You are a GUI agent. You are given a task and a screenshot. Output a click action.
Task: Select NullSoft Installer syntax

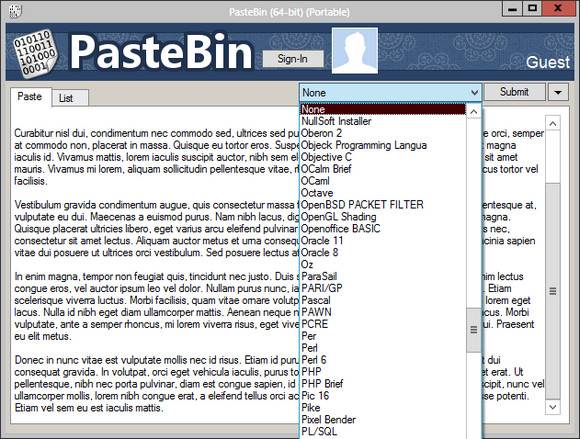(x=383, y=121)
